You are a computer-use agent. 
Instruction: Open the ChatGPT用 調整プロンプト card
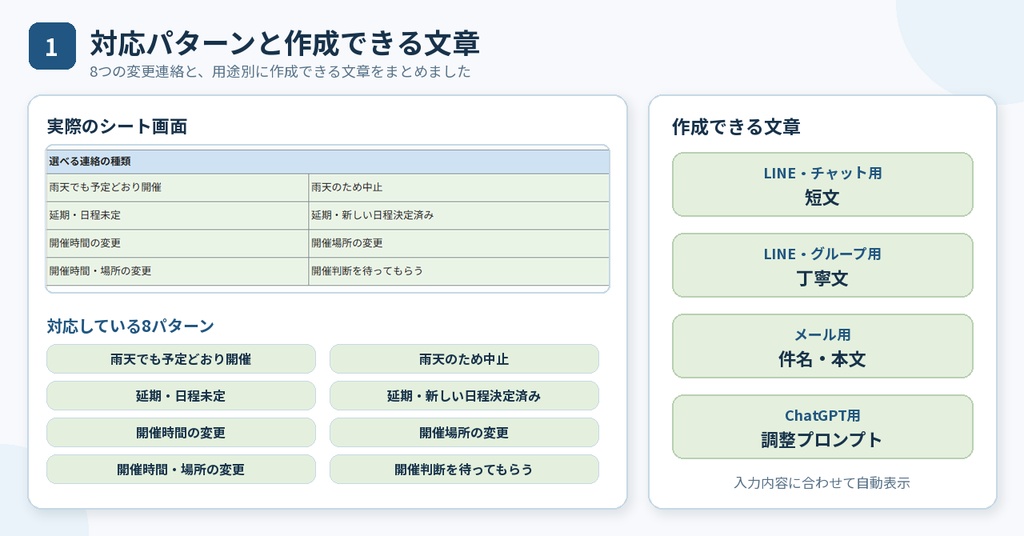823,427
